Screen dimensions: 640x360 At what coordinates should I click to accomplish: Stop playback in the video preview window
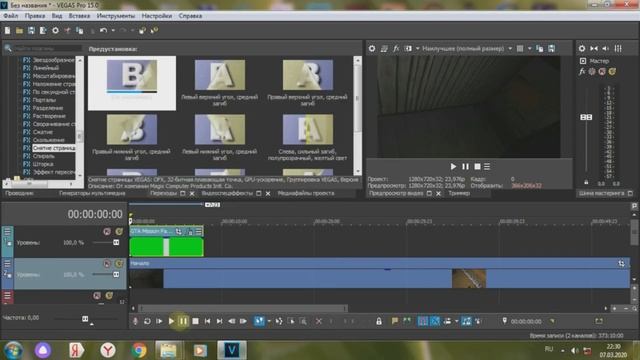tap(477, 167)
